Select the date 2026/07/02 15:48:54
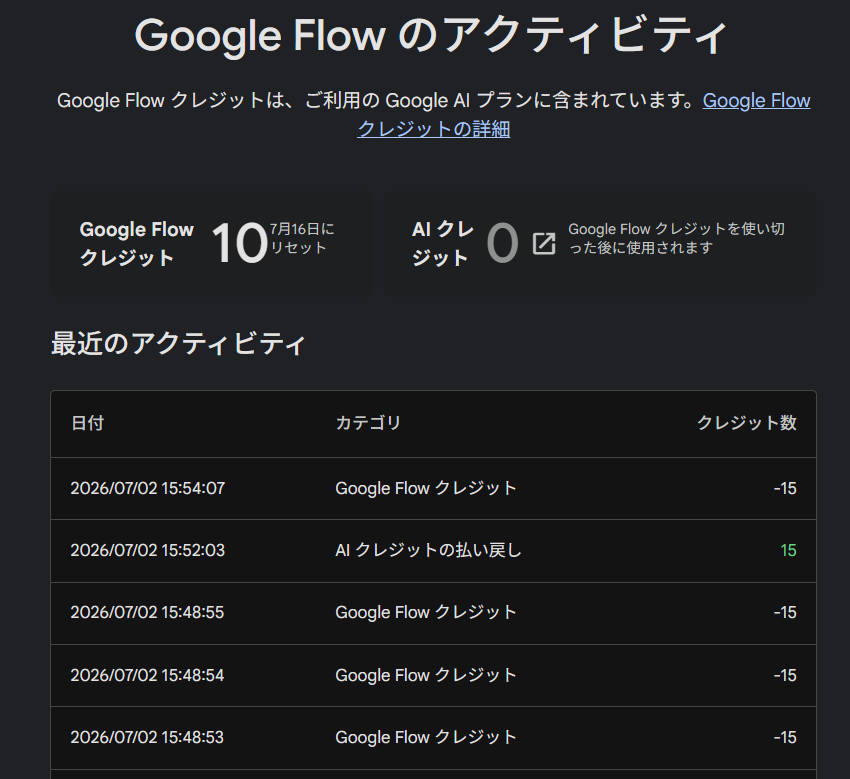This screenshot has height=779, width=850. 147,675
